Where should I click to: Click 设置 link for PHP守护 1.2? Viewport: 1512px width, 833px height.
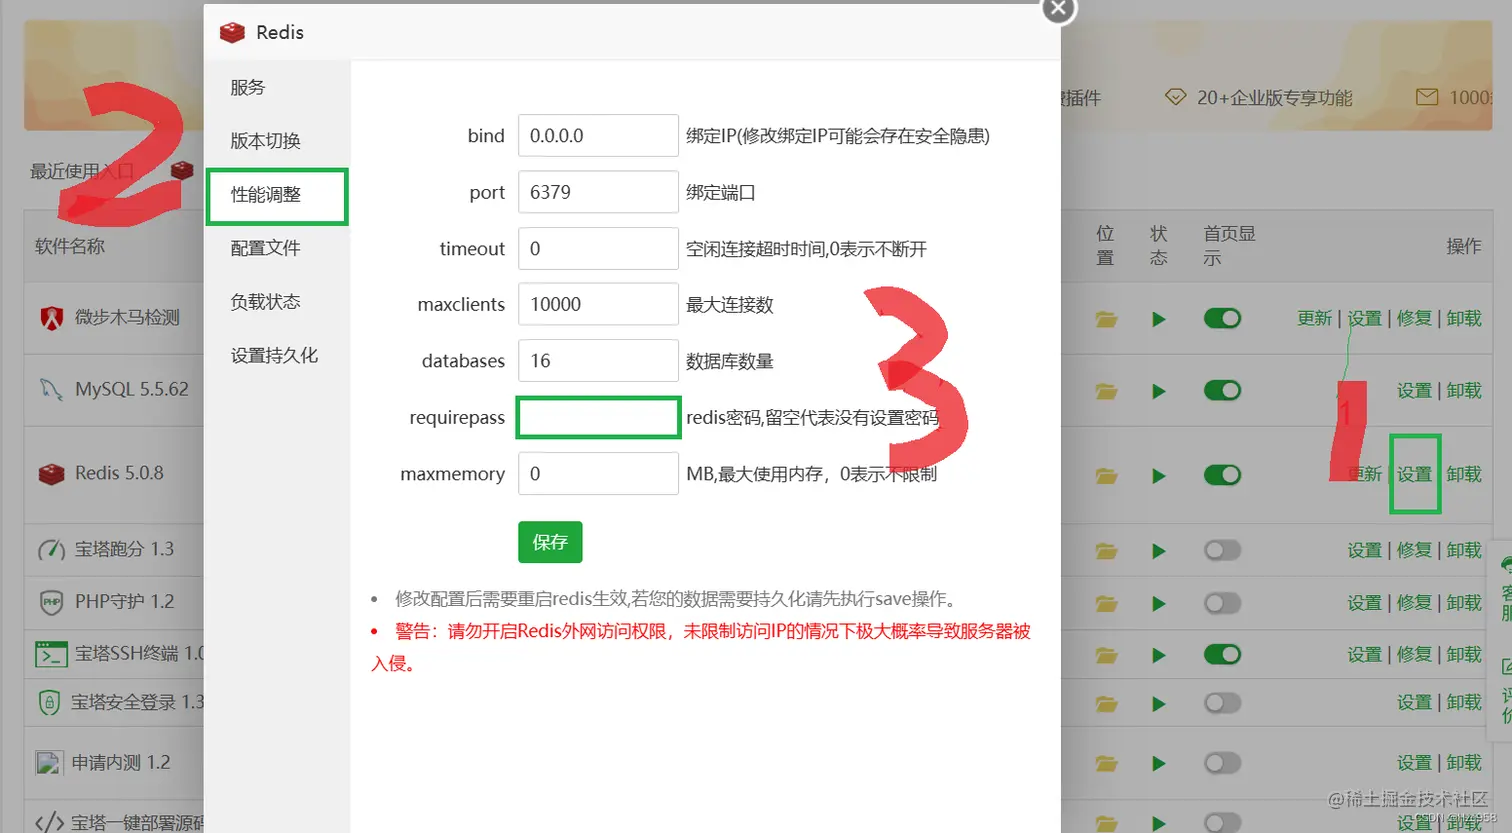point(1364,603)
